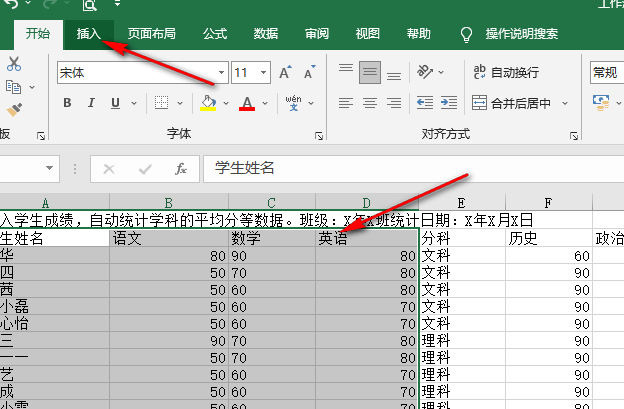Screen dimensions: 624x409
Task: Toggle Underline formatting
Action: pyautogui.click(x=115, y=103)
